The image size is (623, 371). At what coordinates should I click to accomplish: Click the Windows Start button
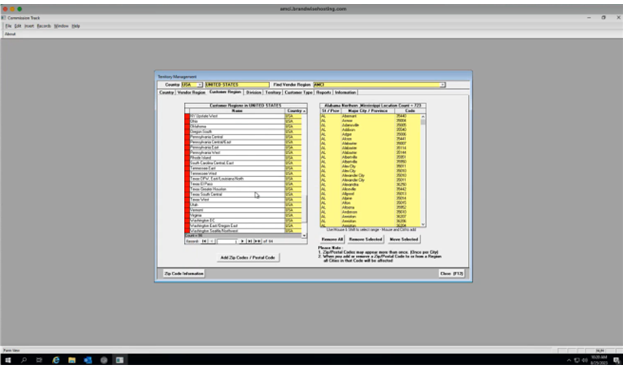(8, 360)
